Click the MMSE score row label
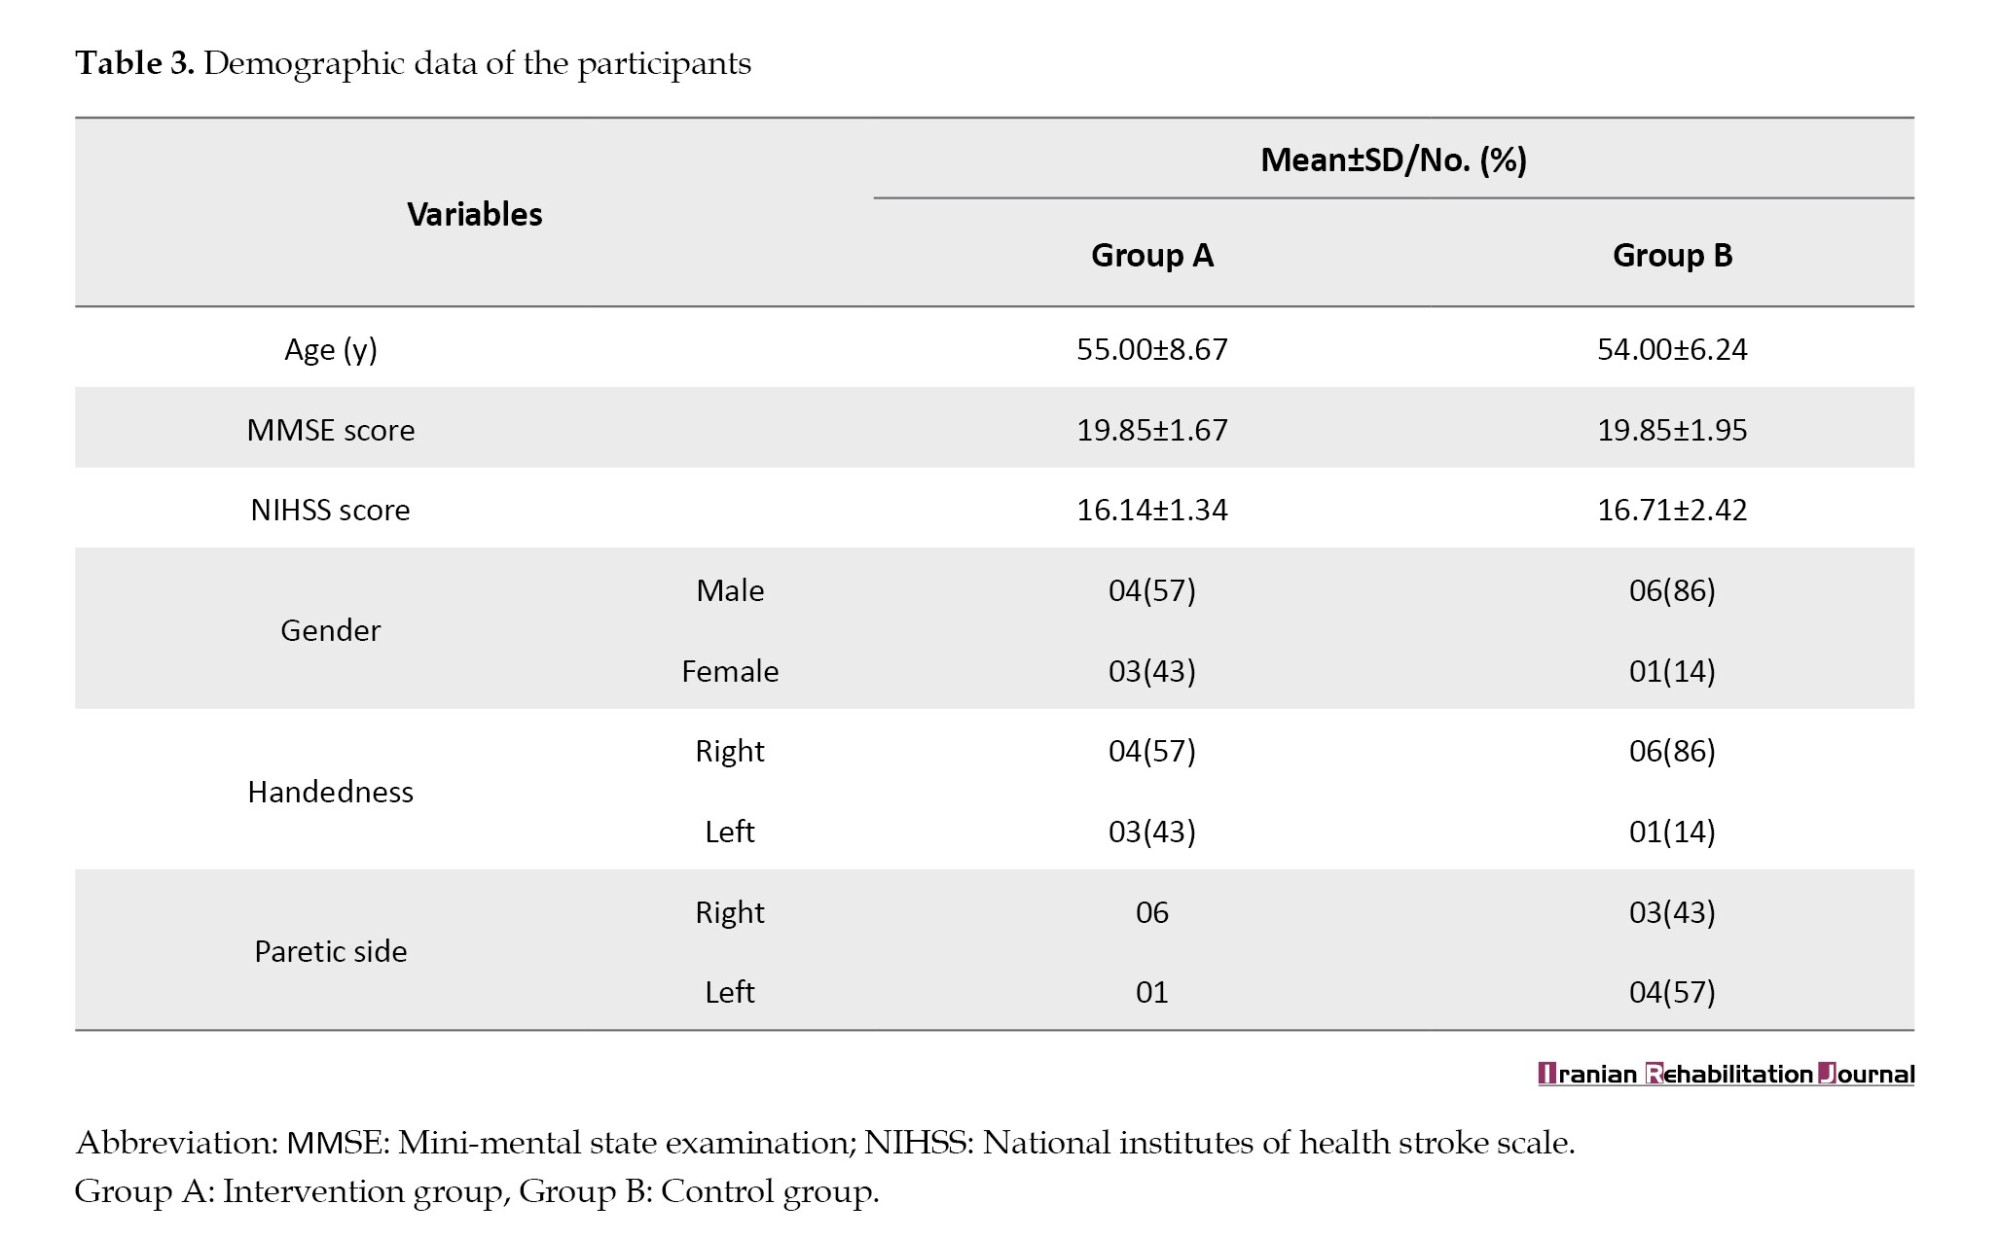 pyautogui.click(x=330, y=430)
